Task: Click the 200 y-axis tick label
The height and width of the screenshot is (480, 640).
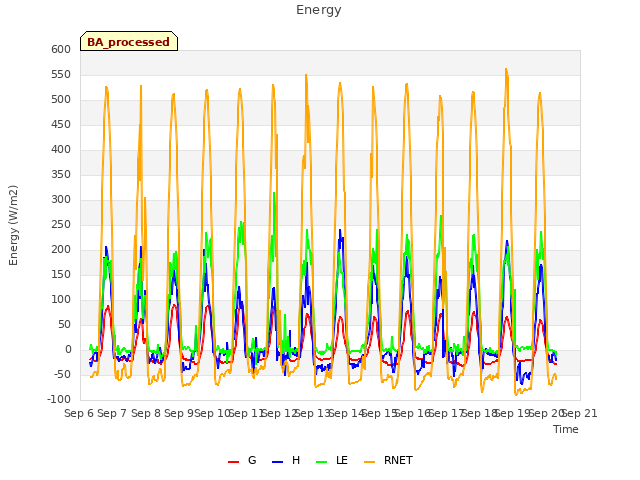Action: coord(61,250)
